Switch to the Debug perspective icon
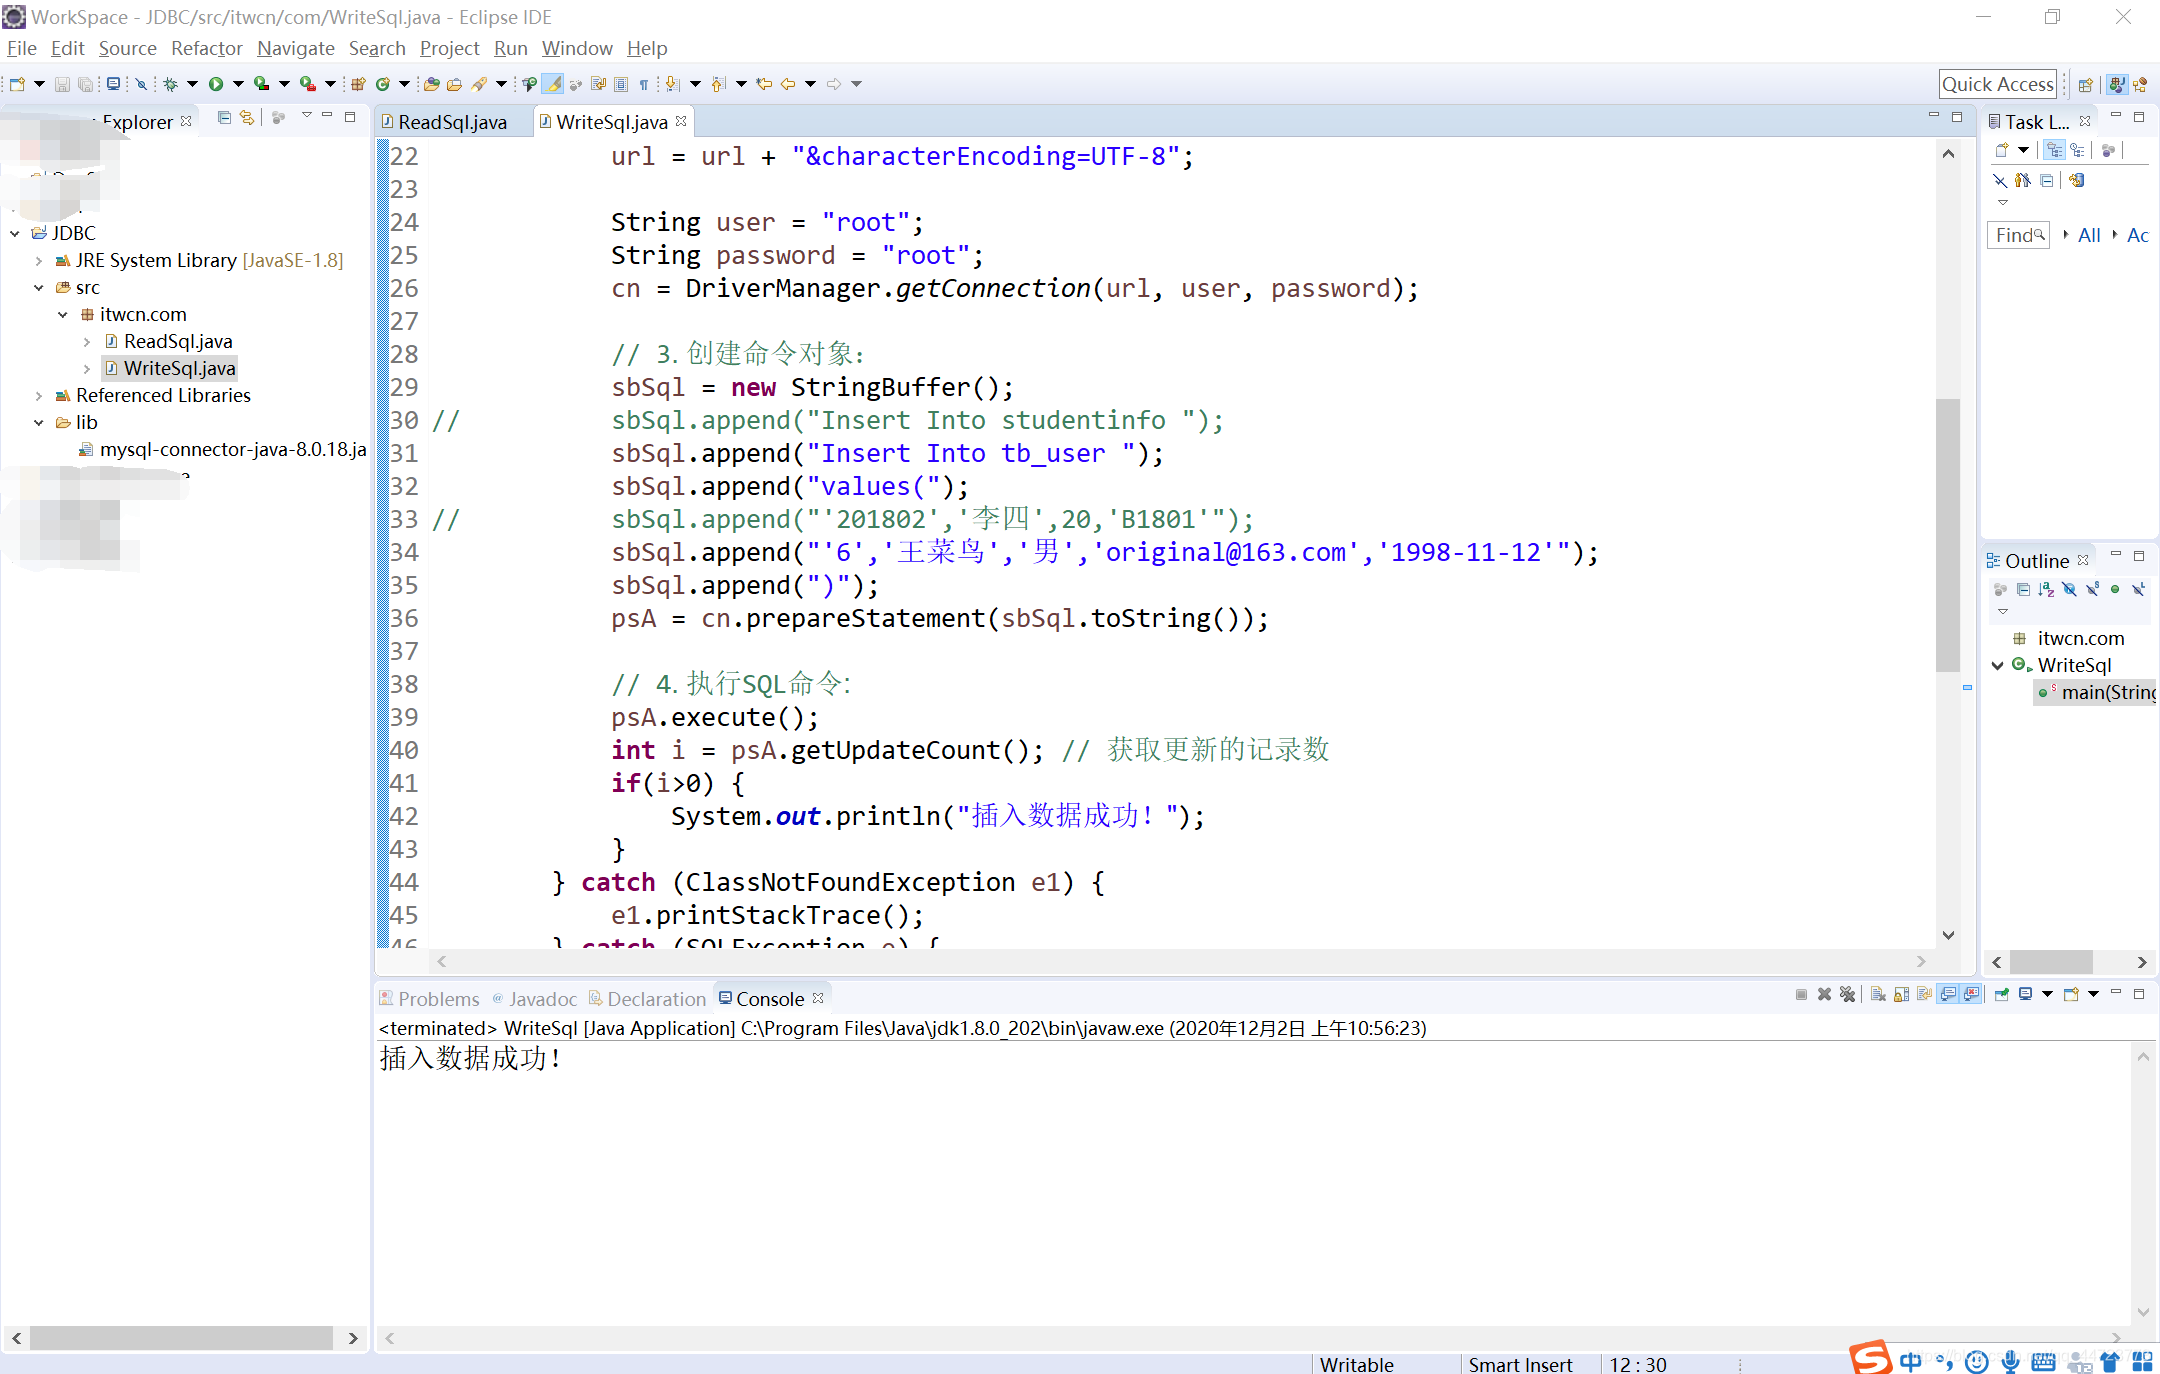Image resolution: width=2160 pixels, height=1374 pixels. 2140,85
